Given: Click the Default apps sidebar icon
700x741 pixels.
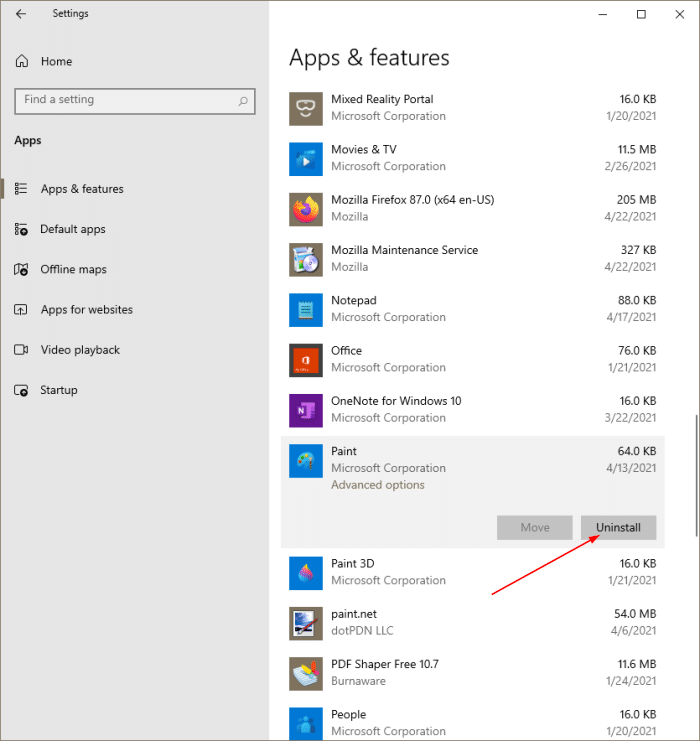Looking at the screenshot, I should (21, 229).
